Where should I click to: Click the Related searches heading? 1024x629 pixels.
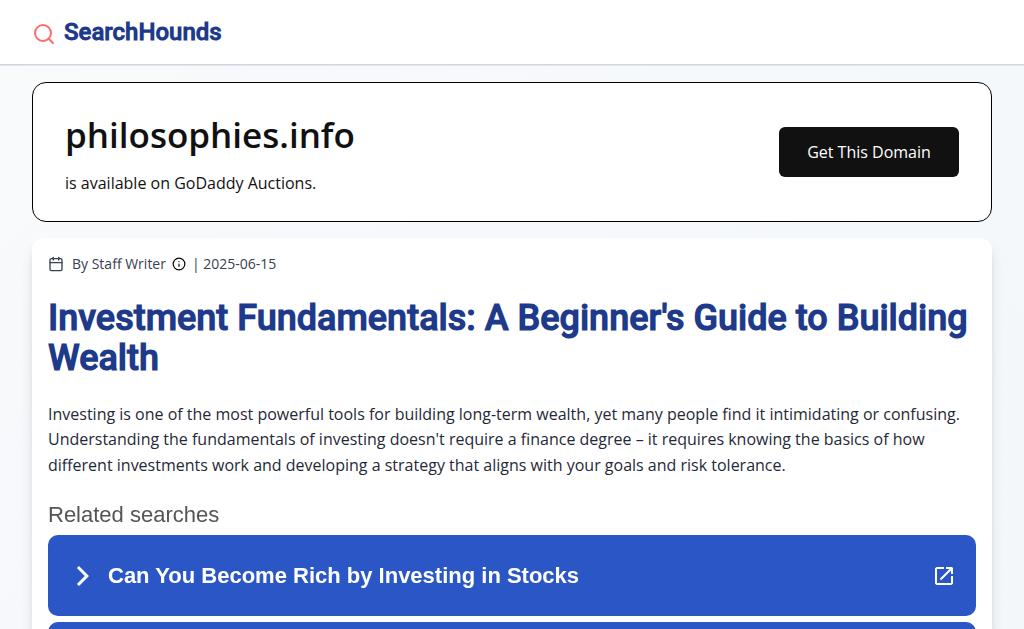[133, 514]
